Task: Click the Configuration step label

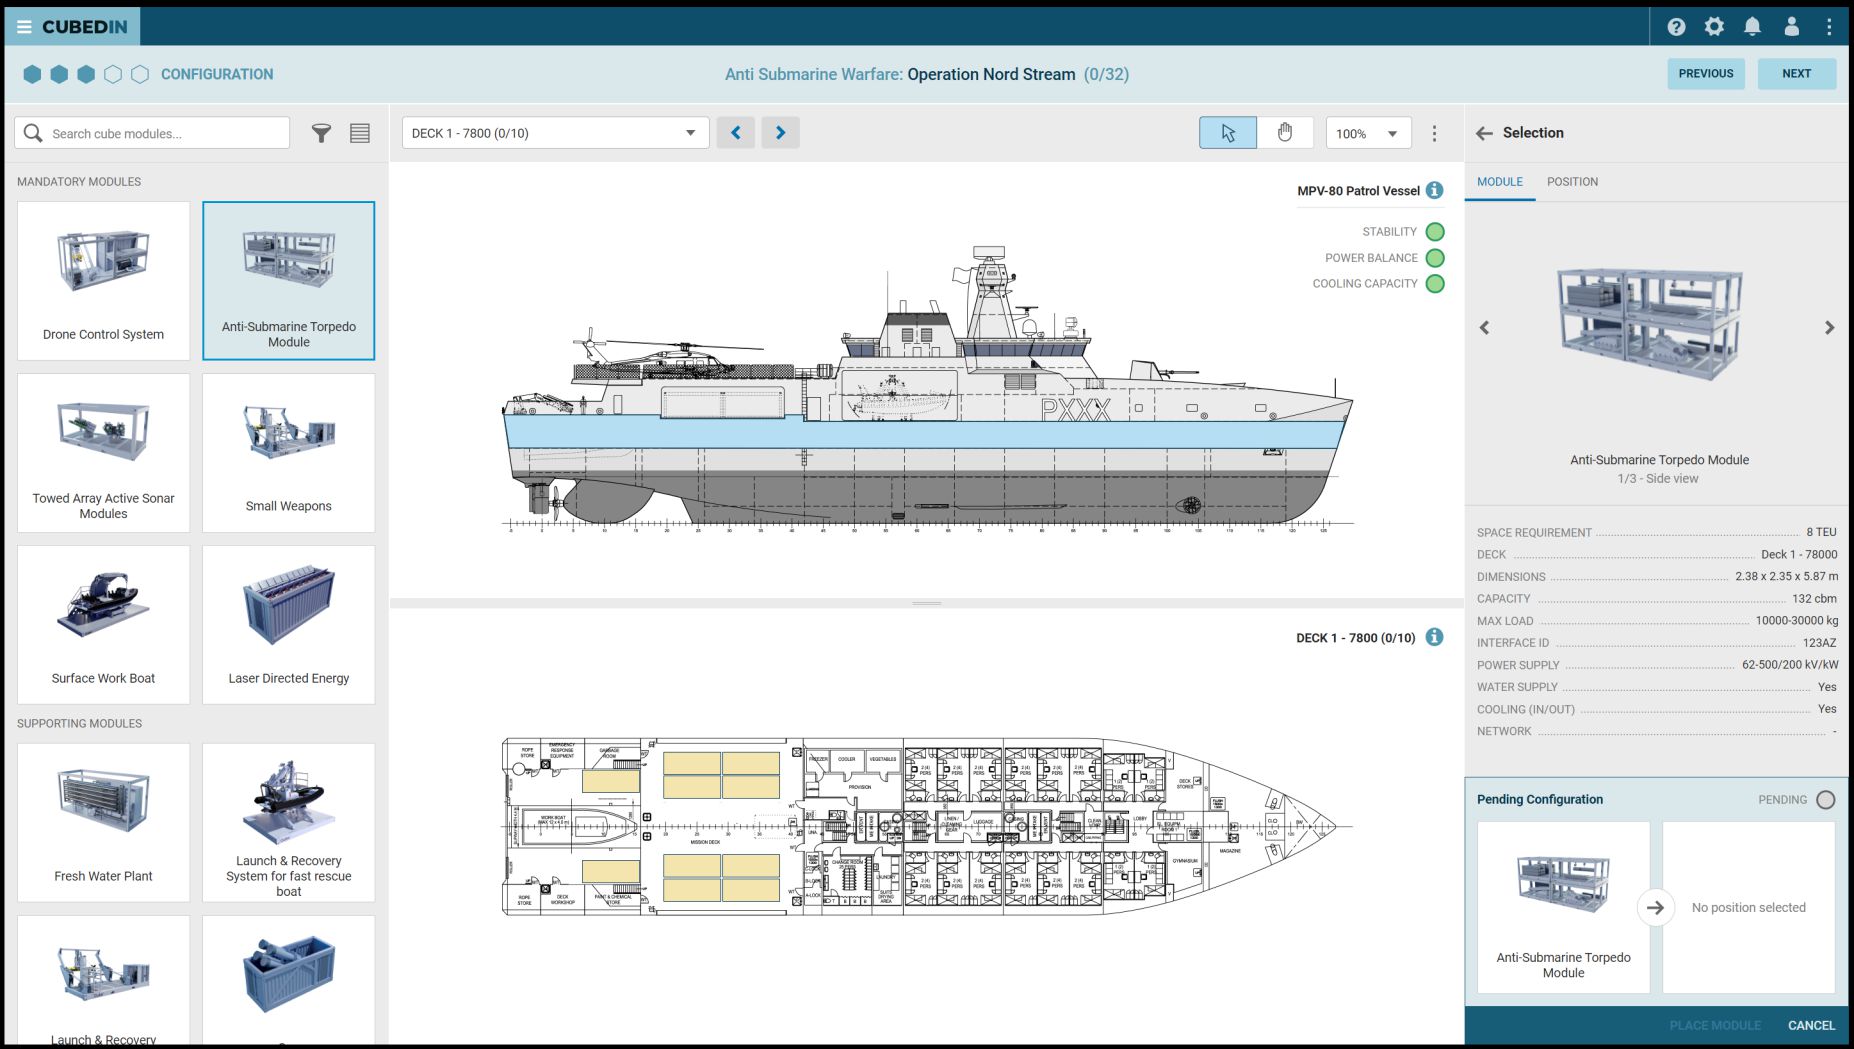Action: (x=217, y=74)
